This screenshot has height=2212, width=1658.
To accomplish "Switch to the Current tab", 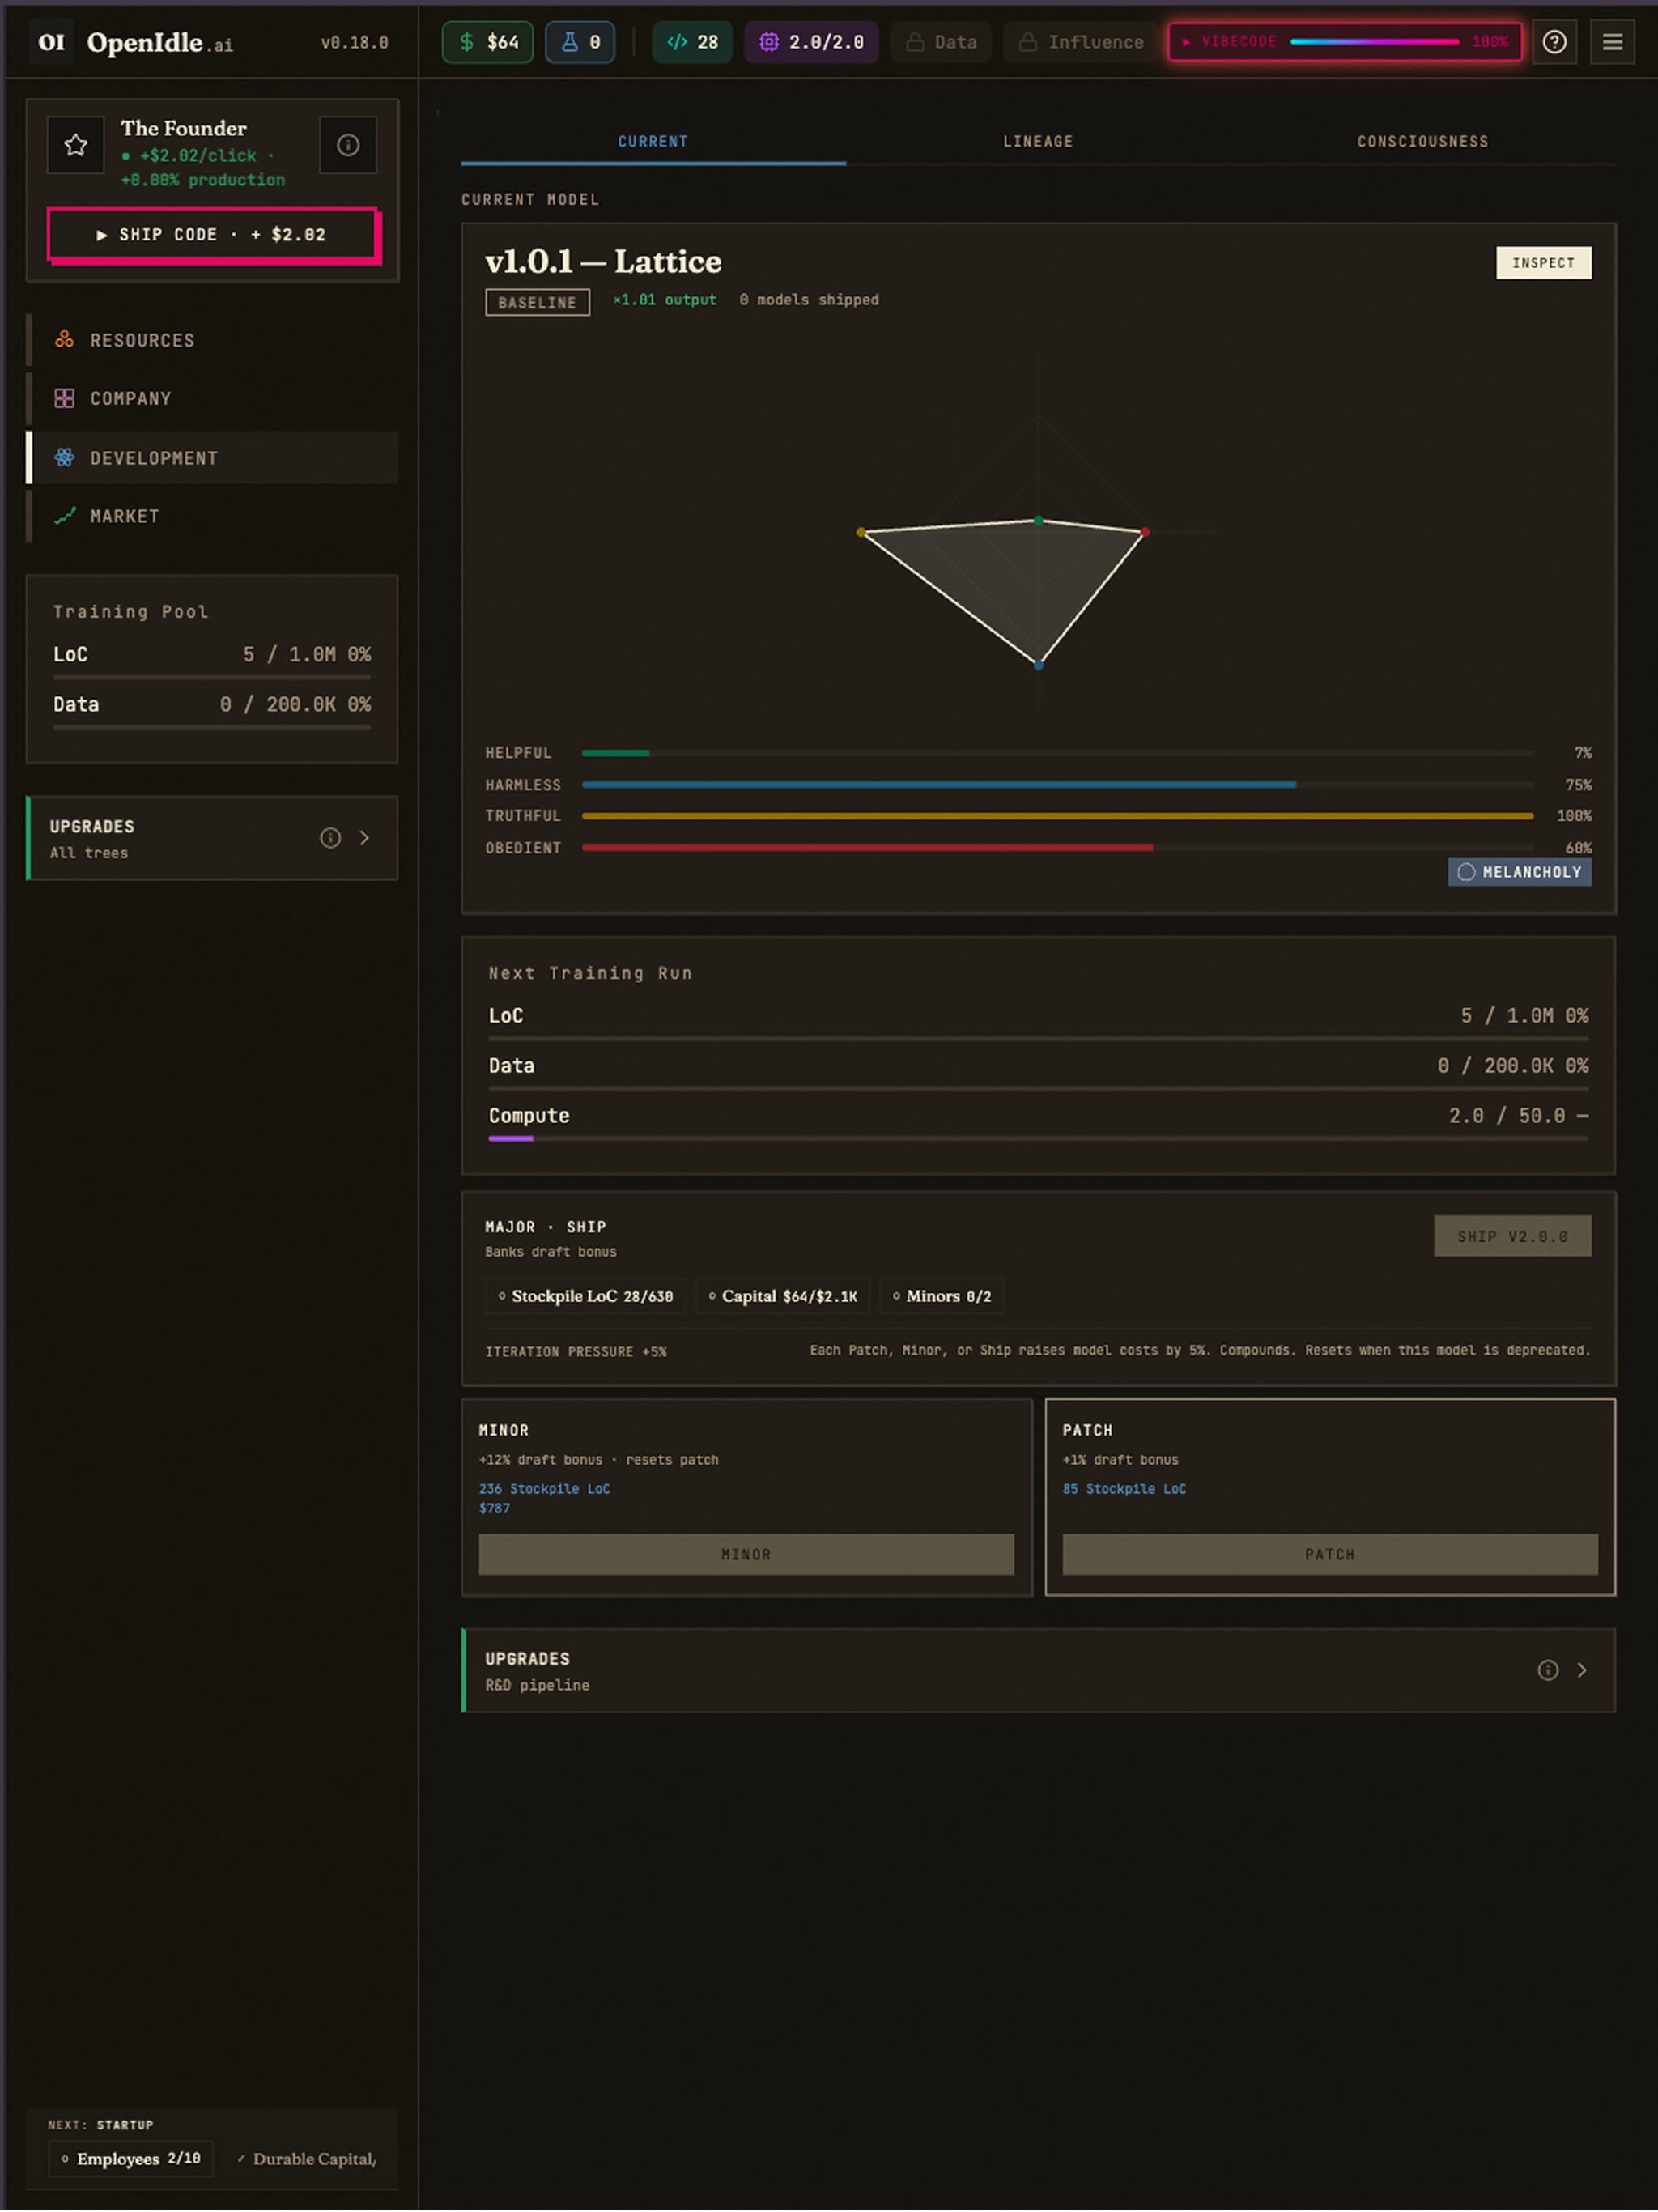I will point(653,142).
